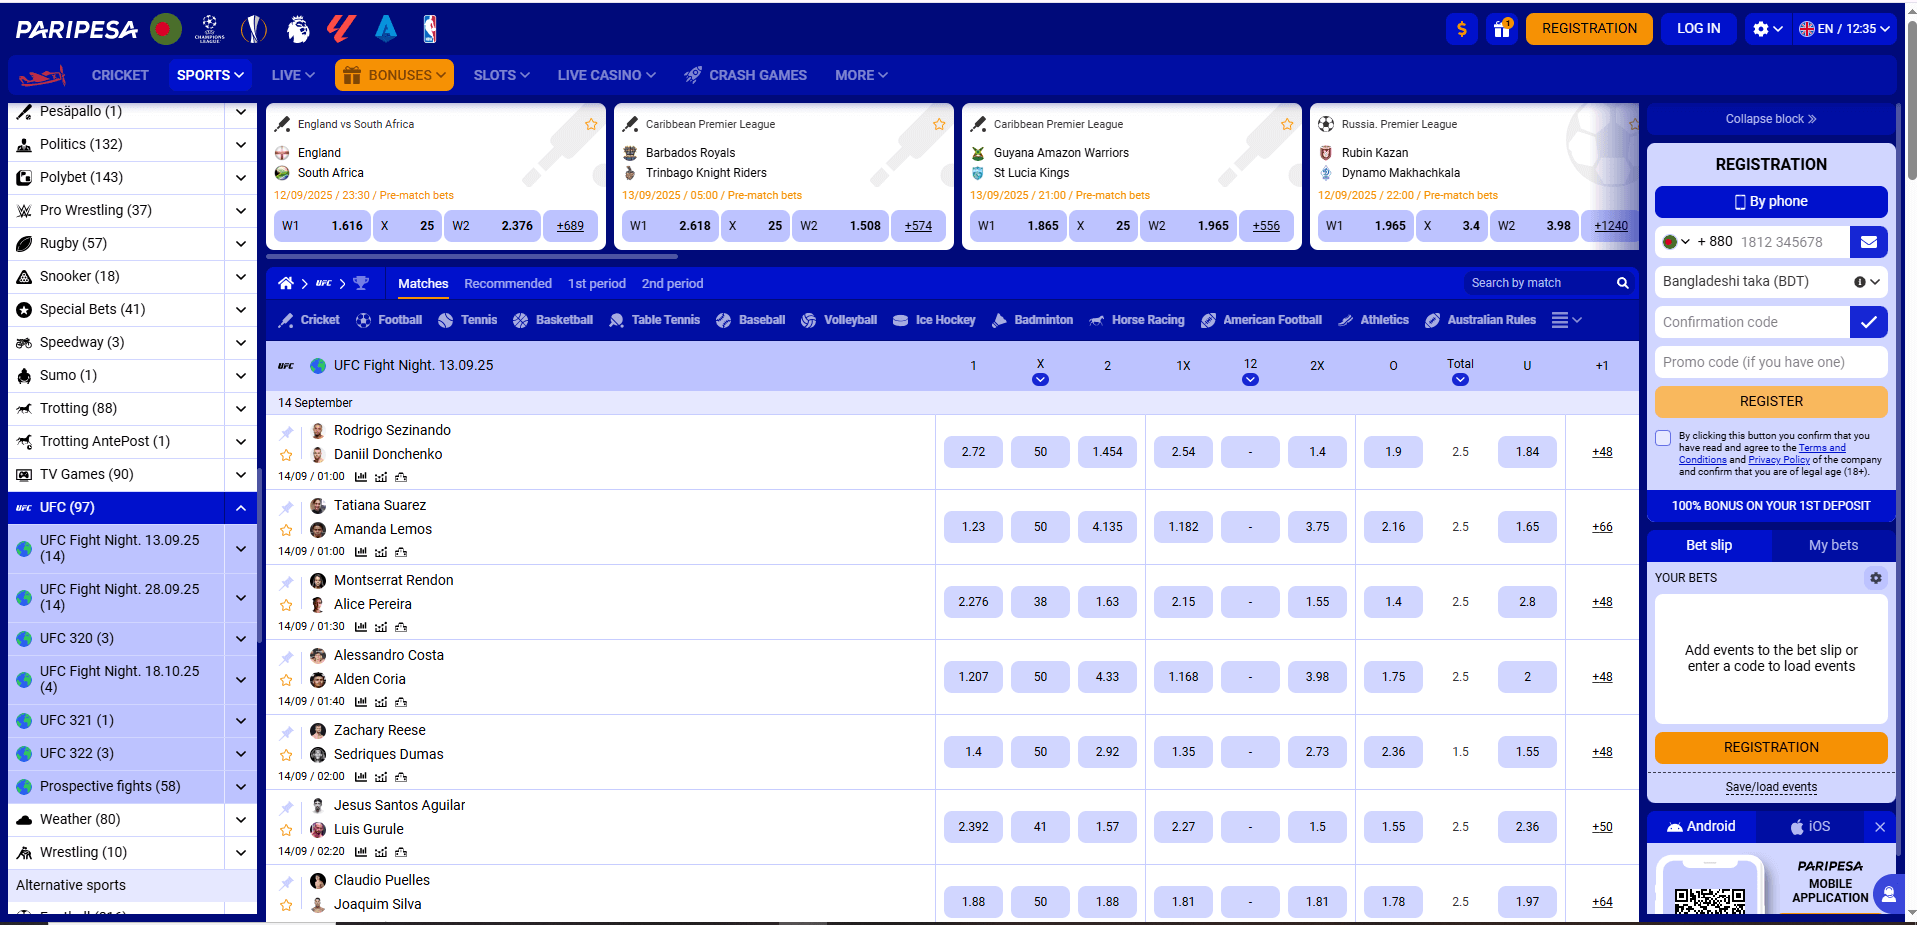Switch to the My bets tab

(1832, 545)
